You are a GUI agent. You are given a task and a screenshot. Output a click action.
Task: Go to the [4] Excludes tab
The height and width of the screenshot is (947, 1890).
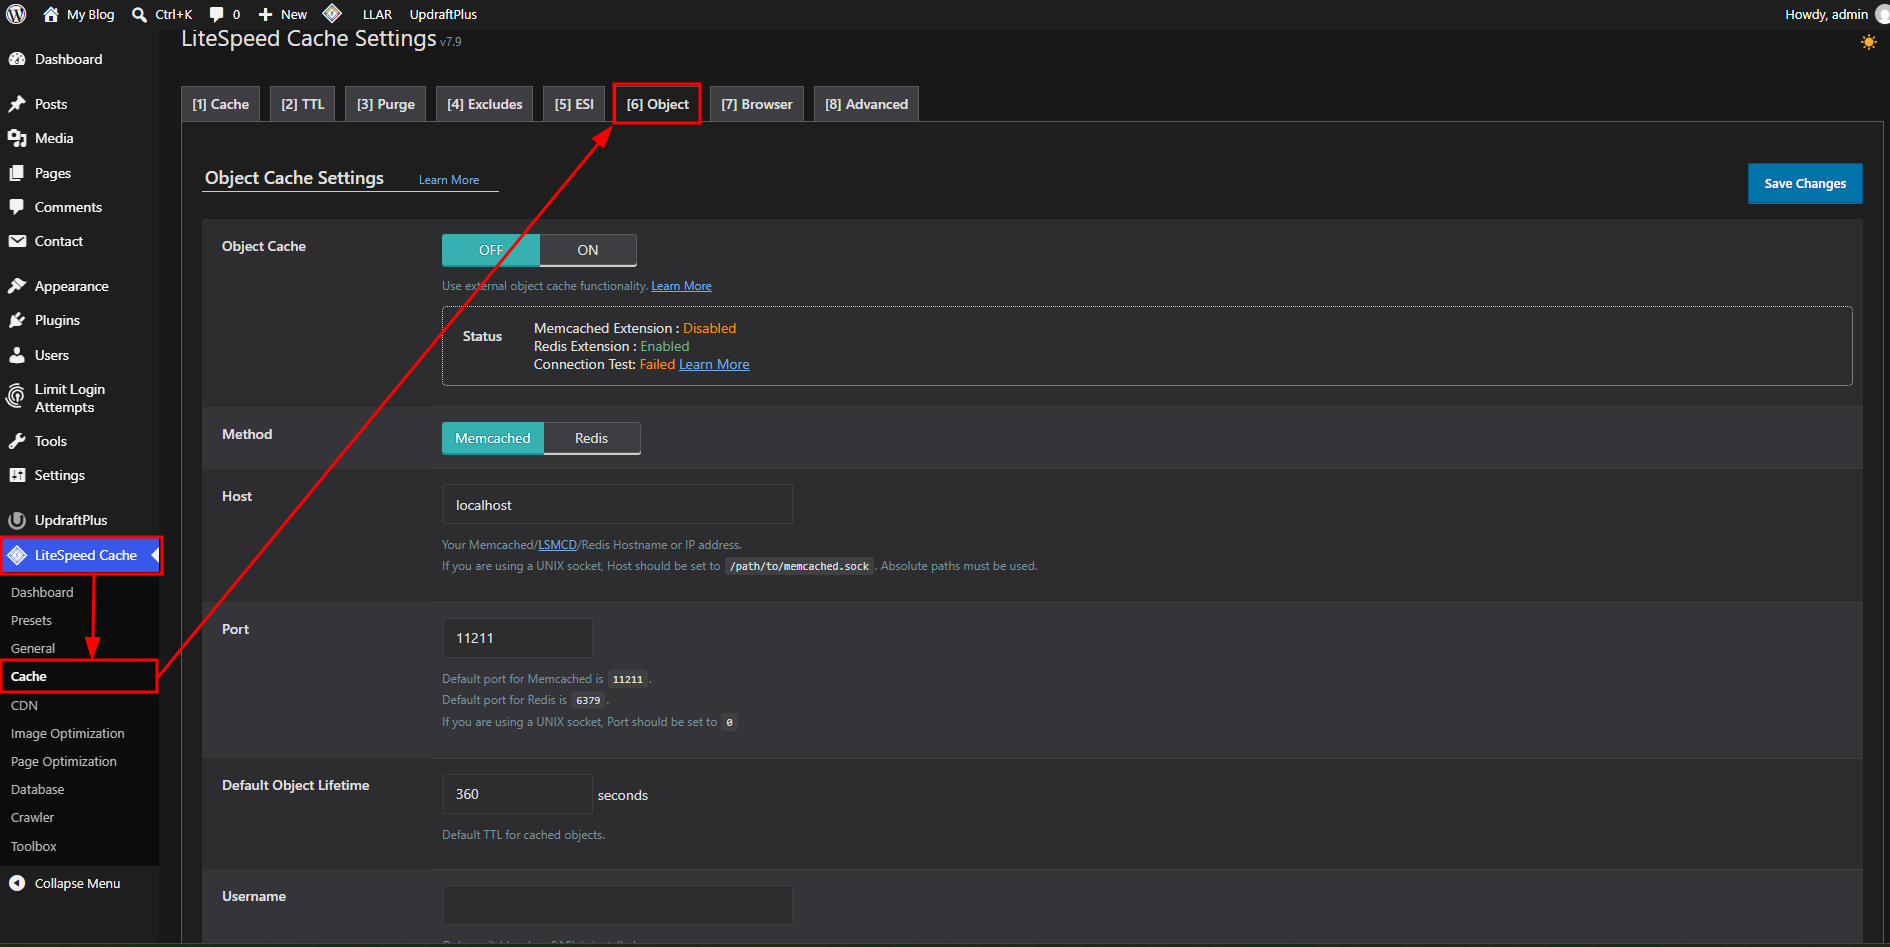(485, 104)
